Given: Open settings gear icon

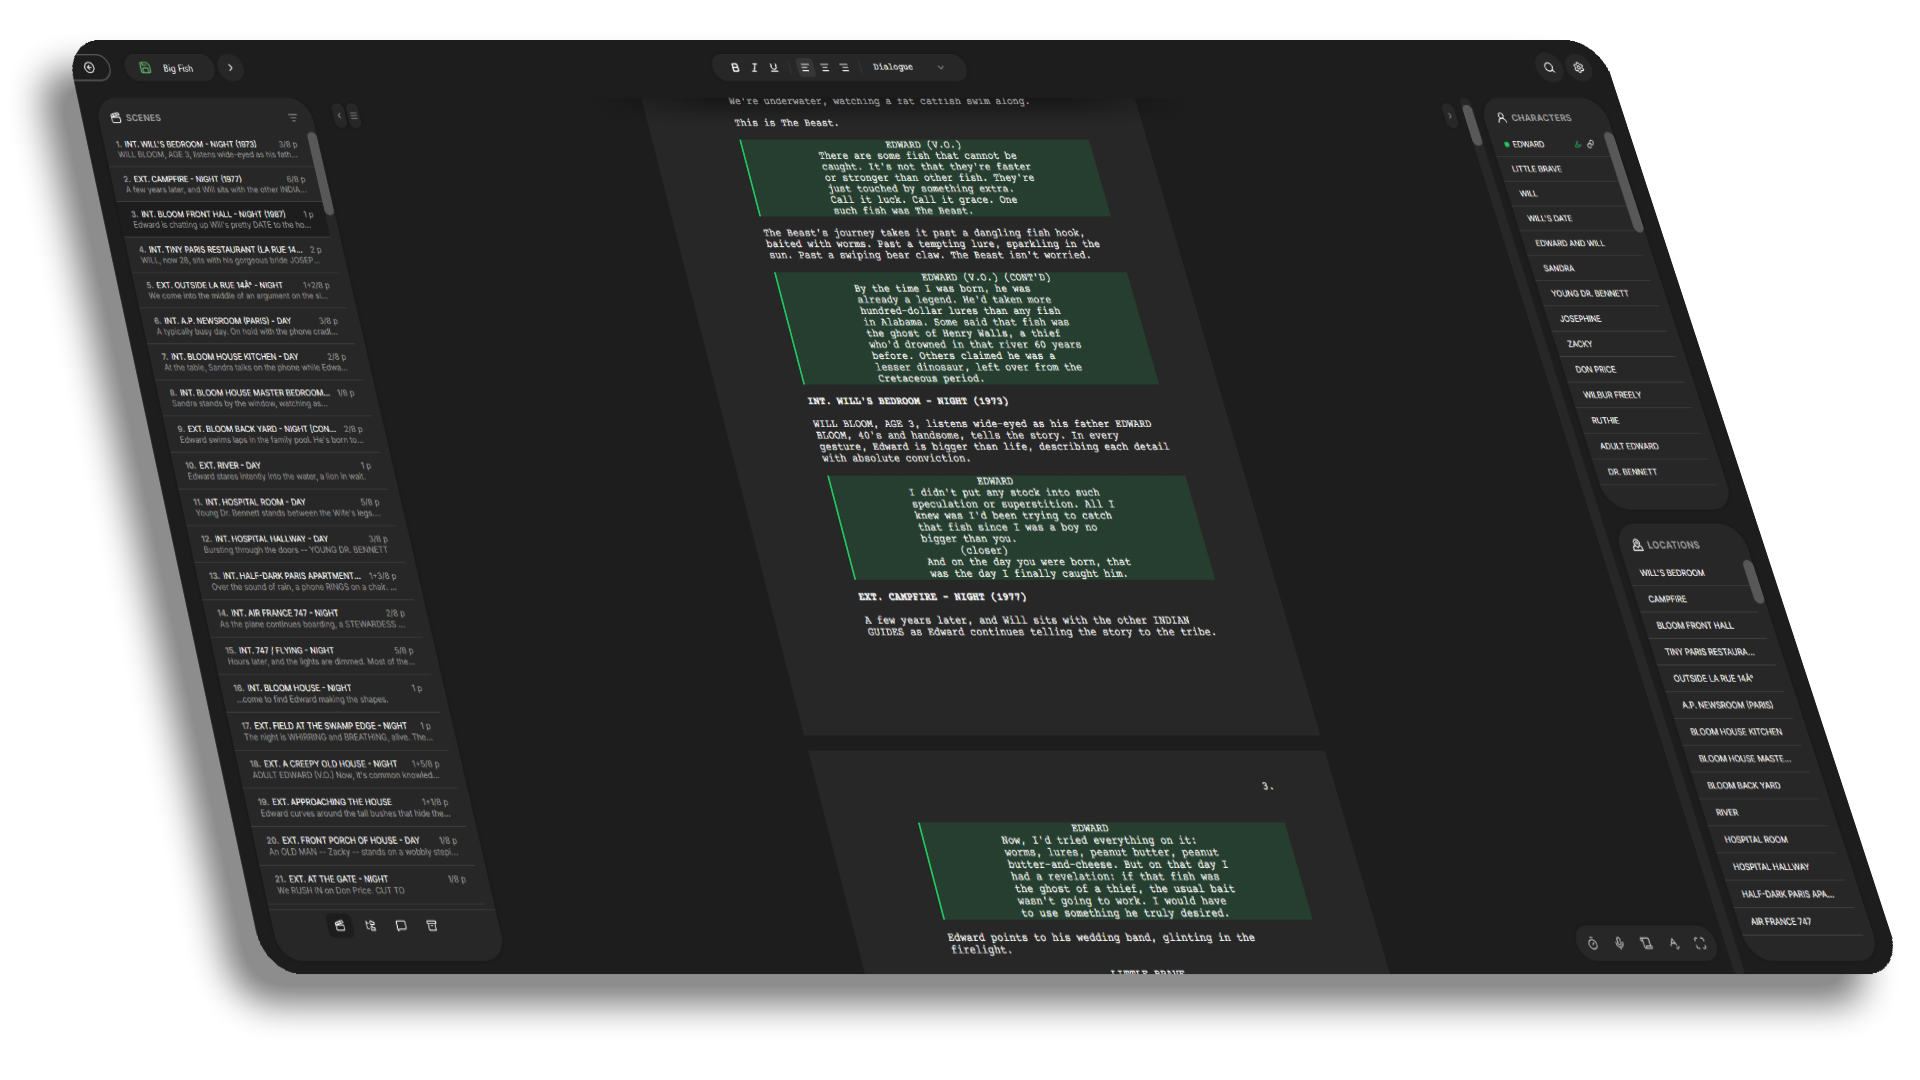Looking at the screenshot, I should (1578, 68).
